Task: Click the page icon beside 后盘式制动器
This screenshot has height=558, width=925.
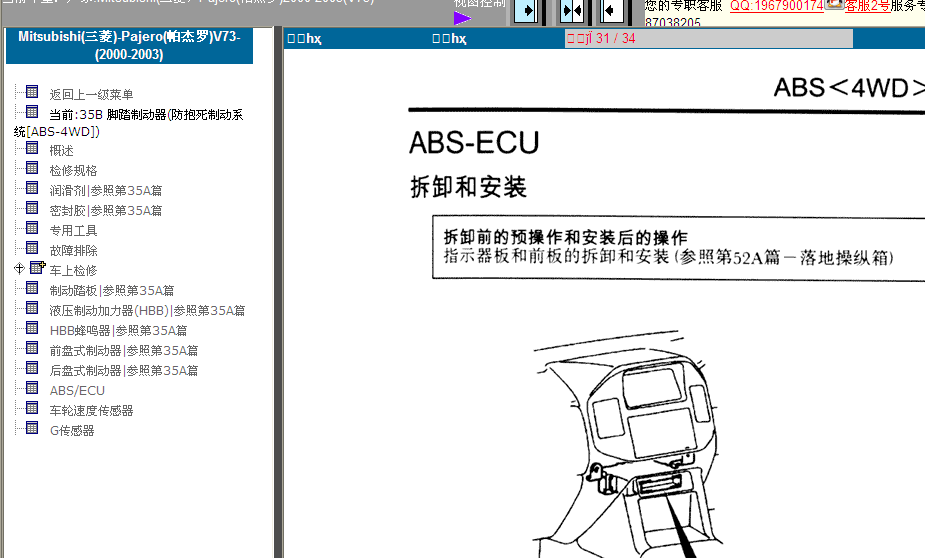Action: [32, 369]
